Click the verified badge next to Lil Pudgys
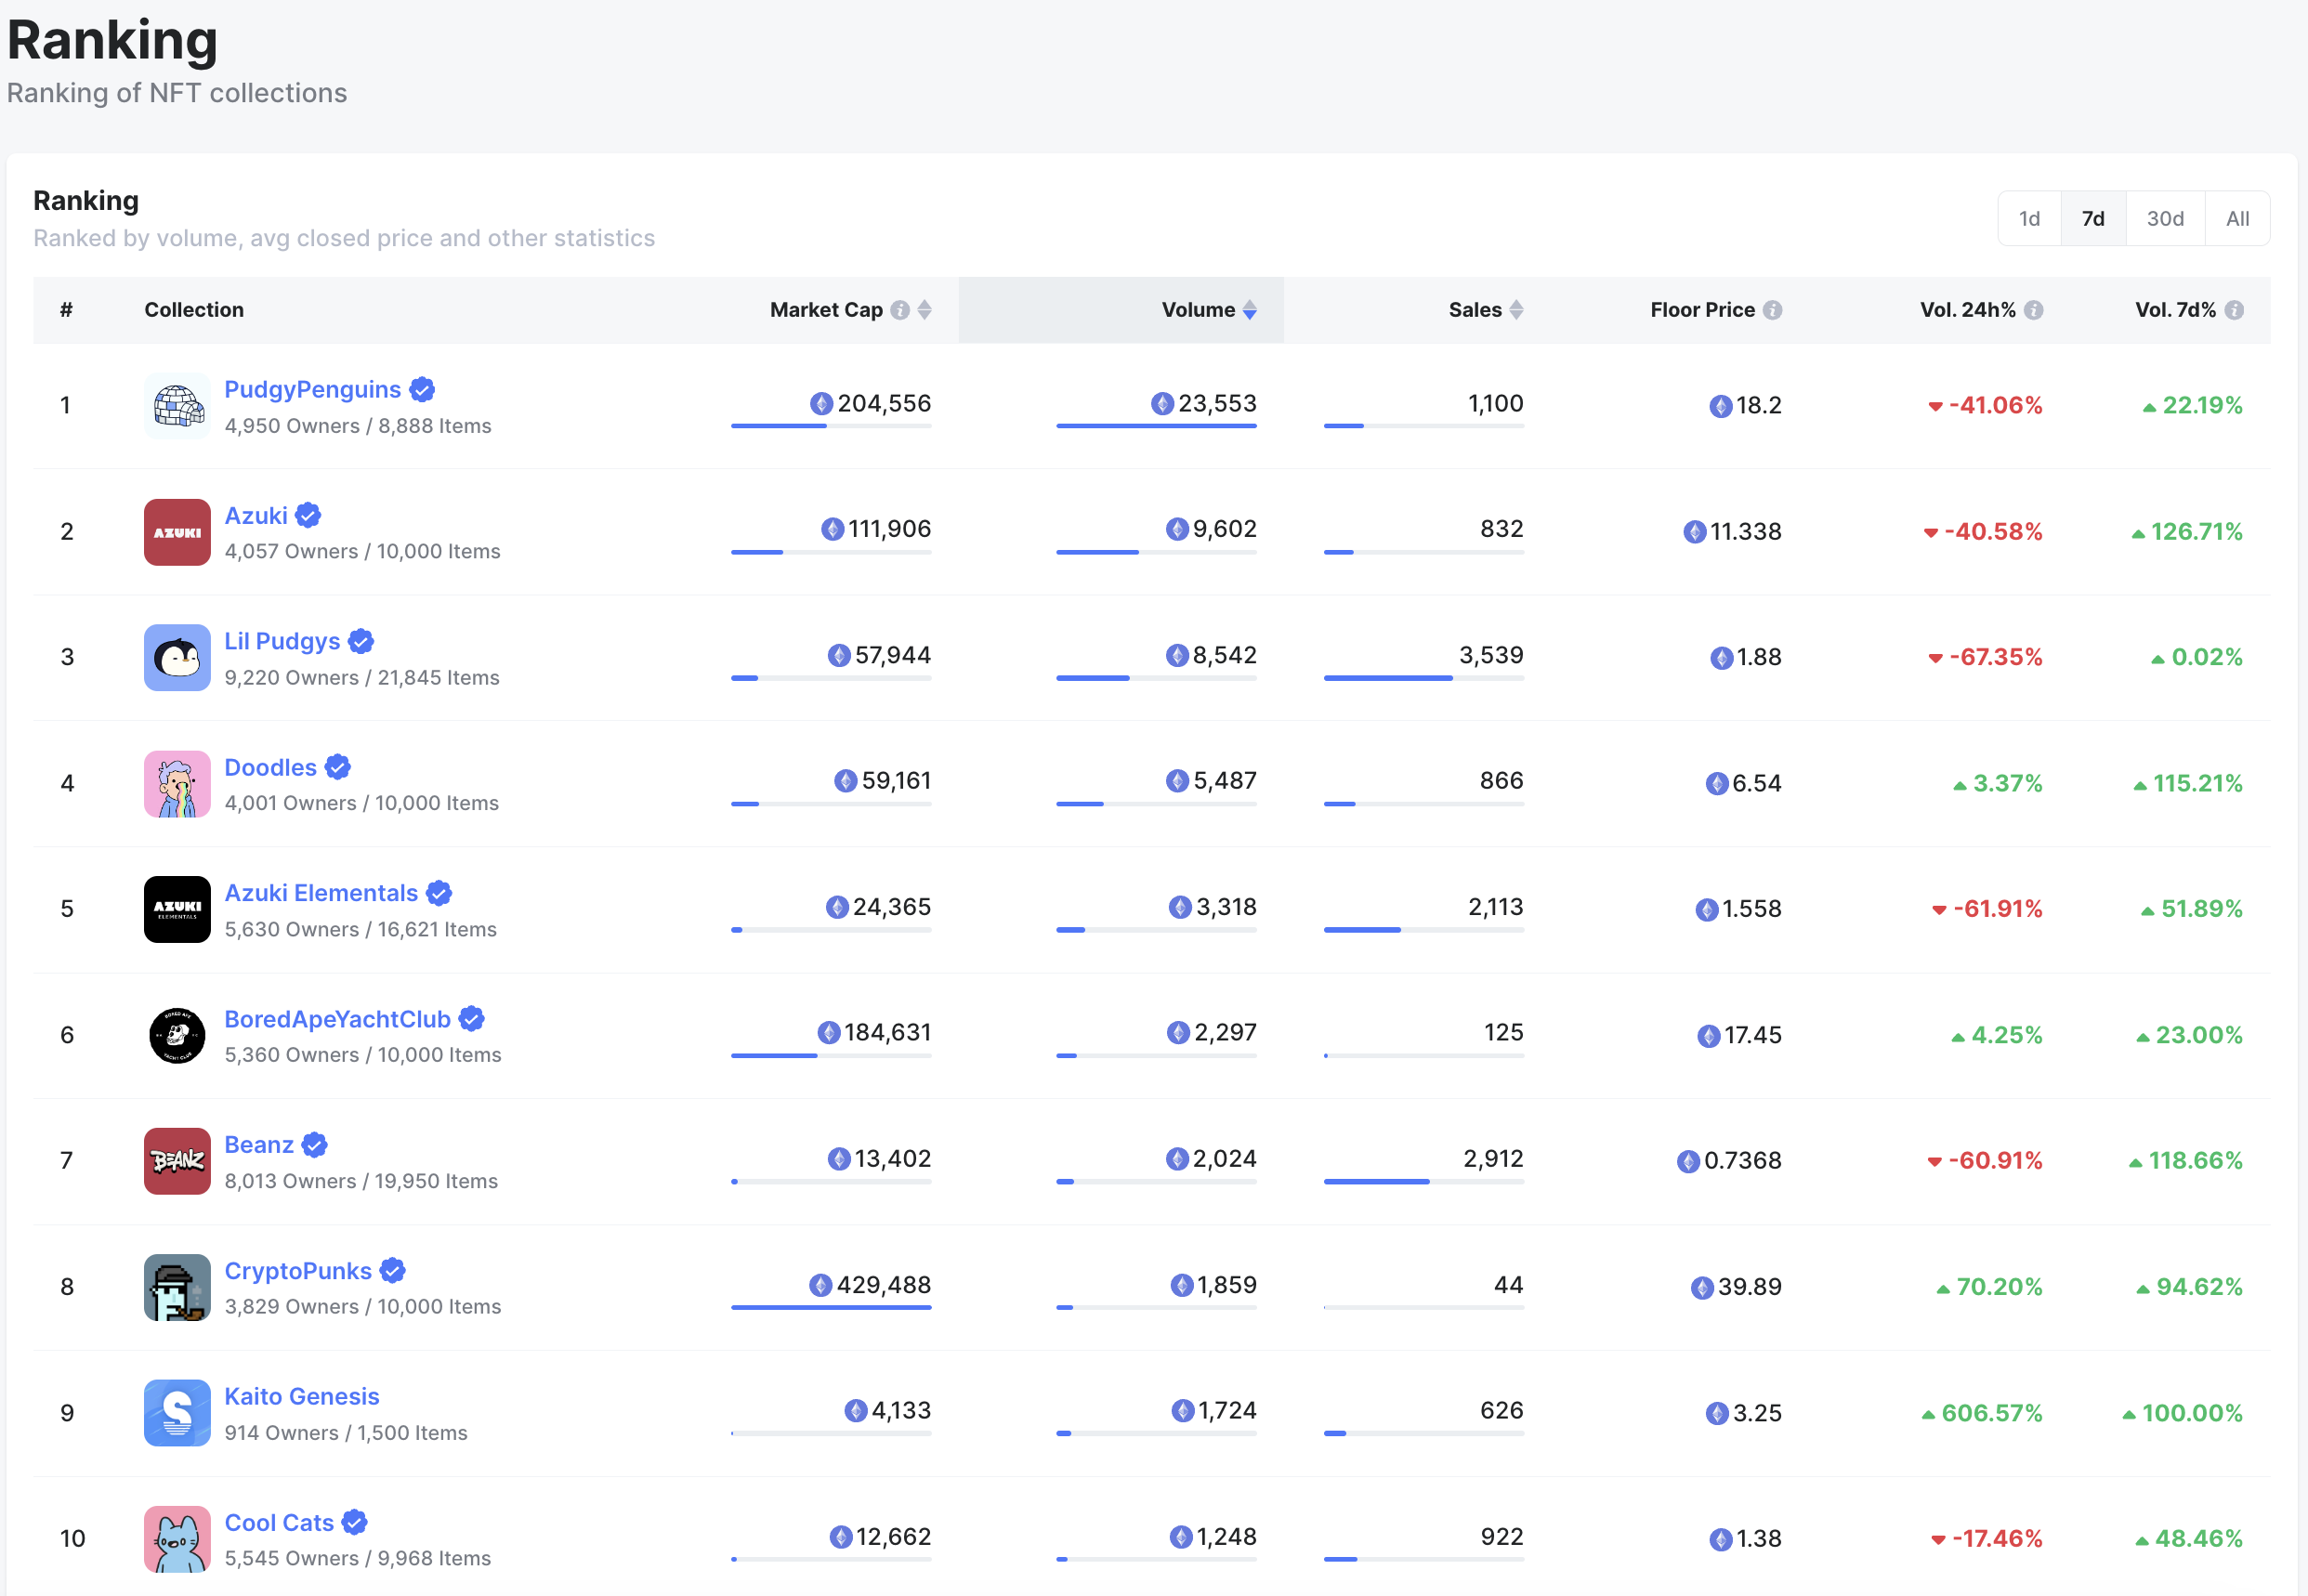2308x1596 pixels. tap(361, 641)
